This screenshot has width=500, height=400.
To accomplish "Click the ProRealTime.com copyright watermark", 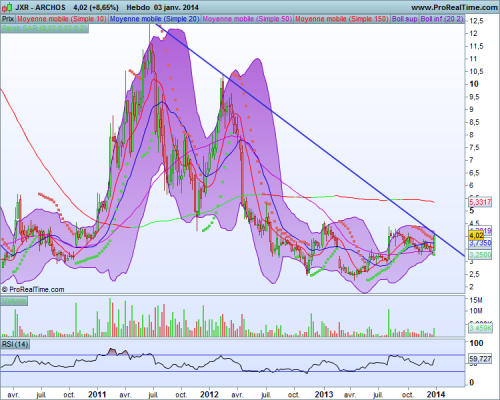I will coord(33,289).
